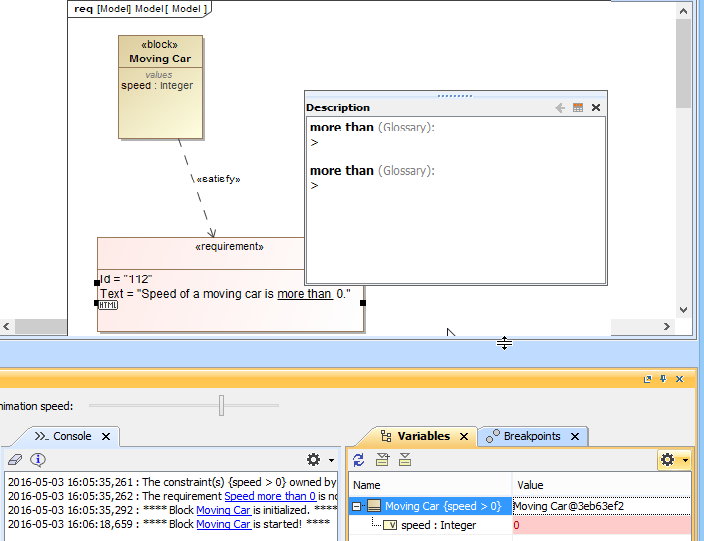Click the export icon beside Variables refresh
Screen dimensions: 704x541
pos(382,460)
